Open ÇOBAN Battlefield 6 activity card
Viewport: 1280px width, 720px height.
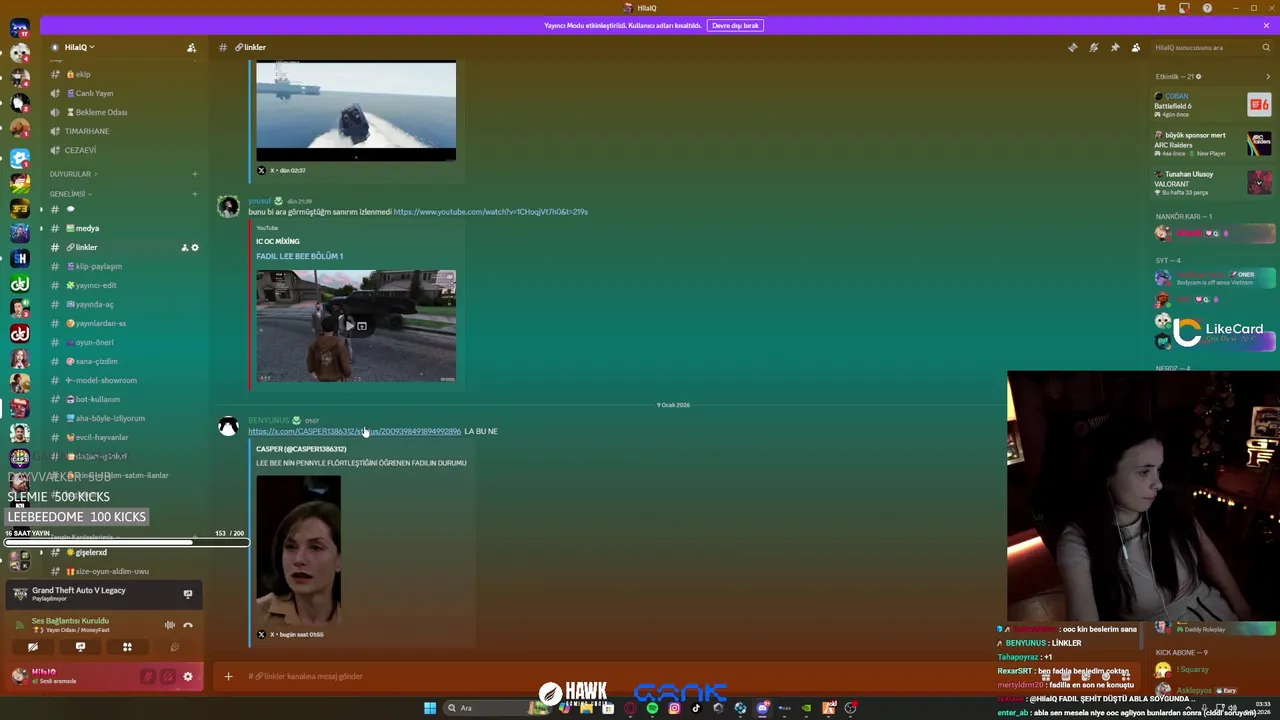1213,104
